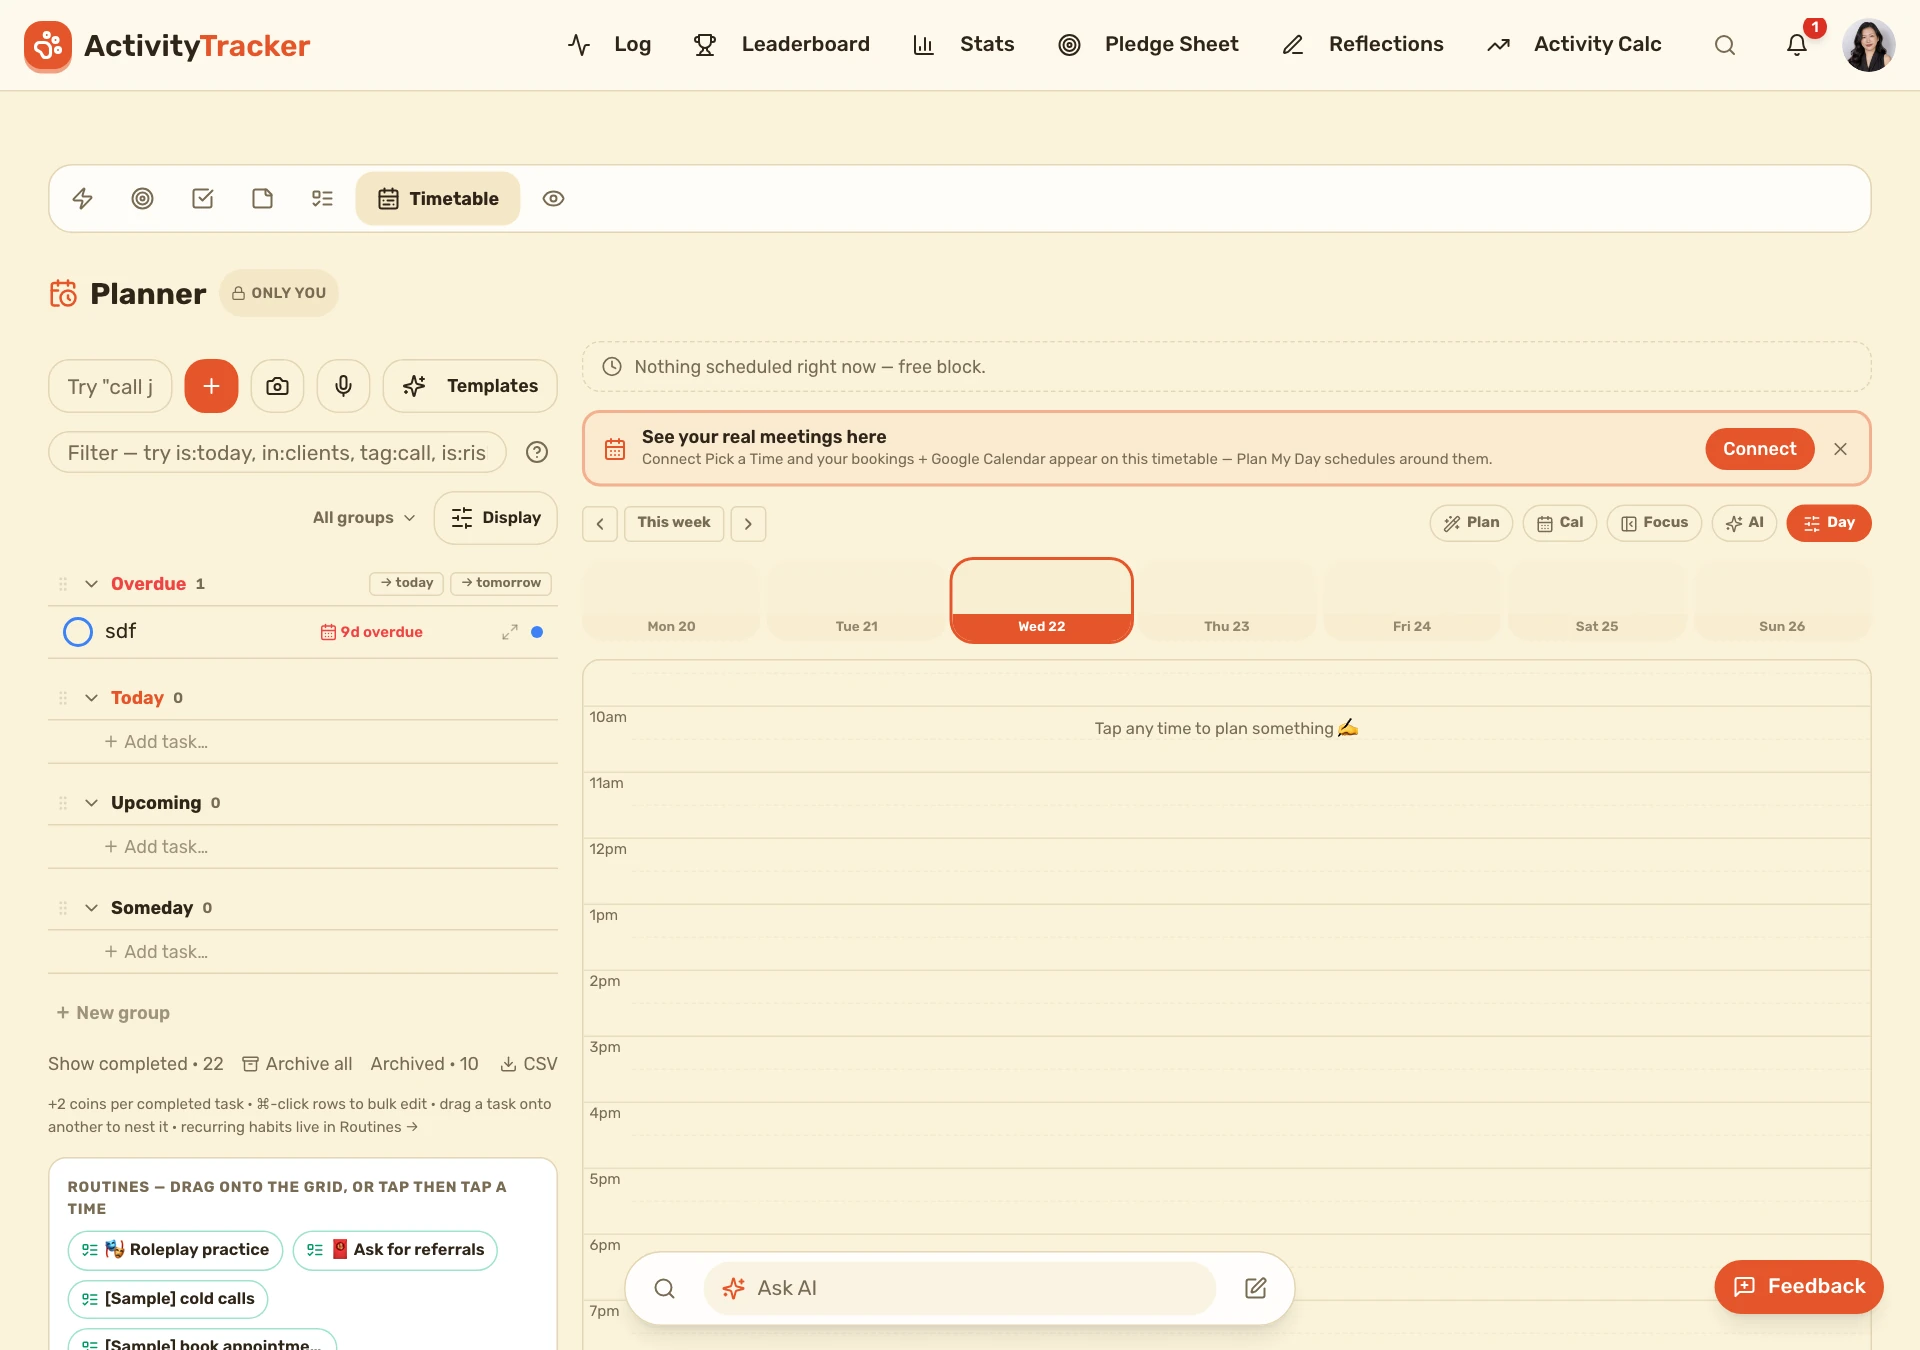This screenshot has width=1920, height=1350.
Task: Click the lightning bolt toolbar icon
Action: click(83, 198)
